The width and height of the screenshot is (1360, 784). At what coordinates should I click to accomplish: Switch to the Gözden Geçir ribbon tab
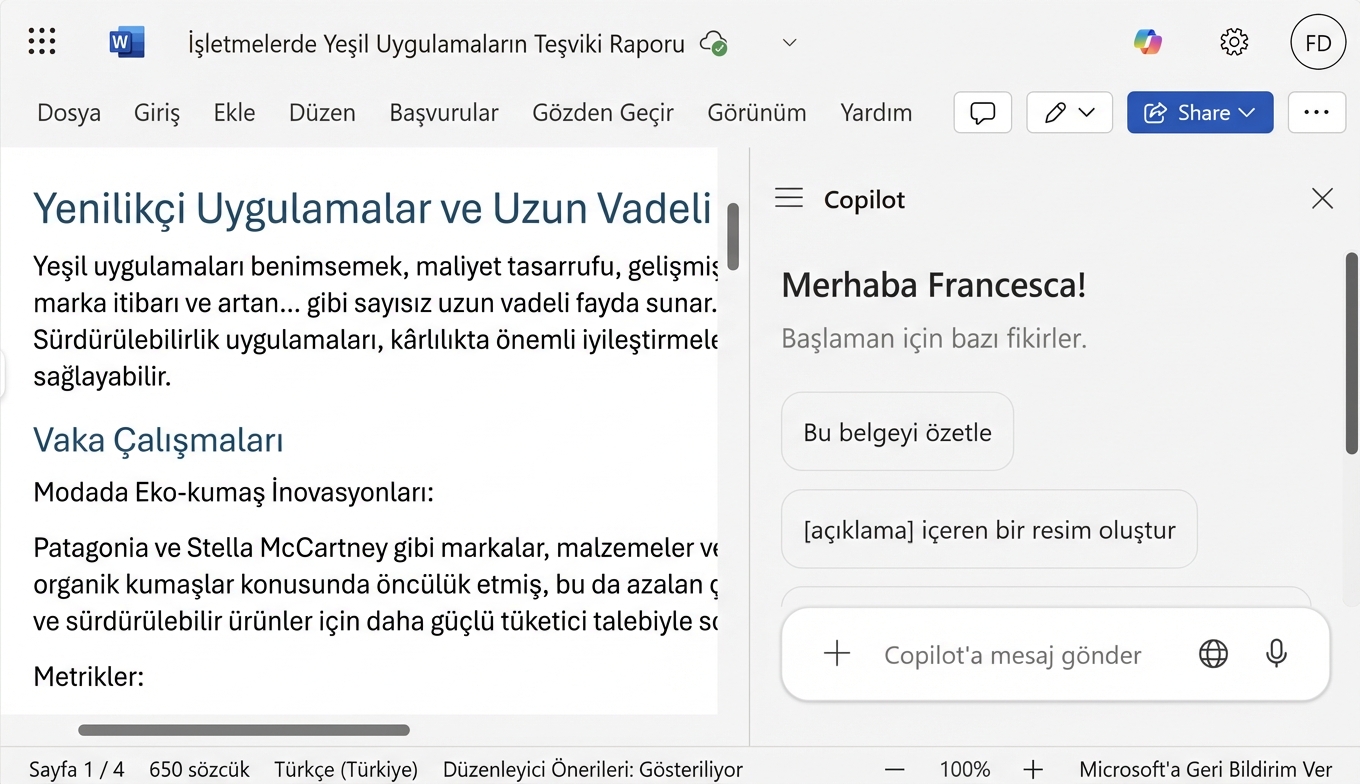pos(603,113)
